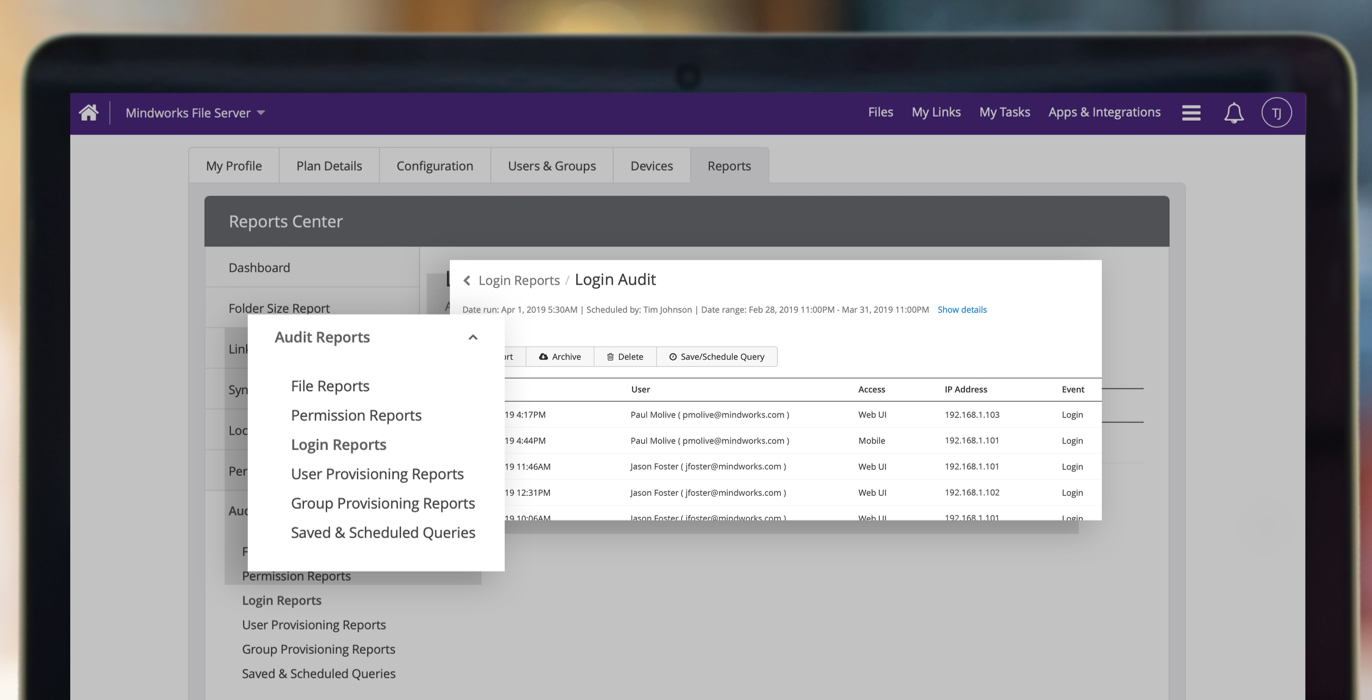The width and height of the screenshot is (1372, 700).
Task: Click Show details link
Action: tap(962, 310)
